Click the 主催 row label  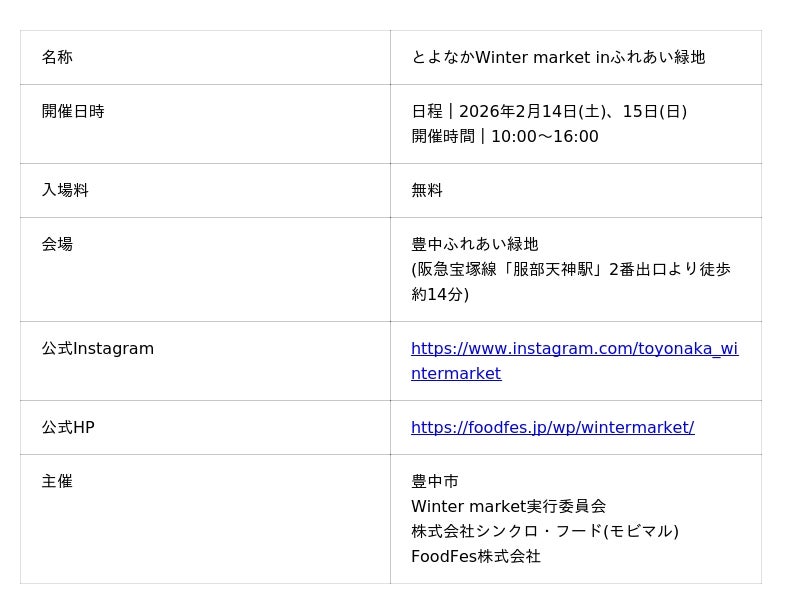[x=57, y=482]
